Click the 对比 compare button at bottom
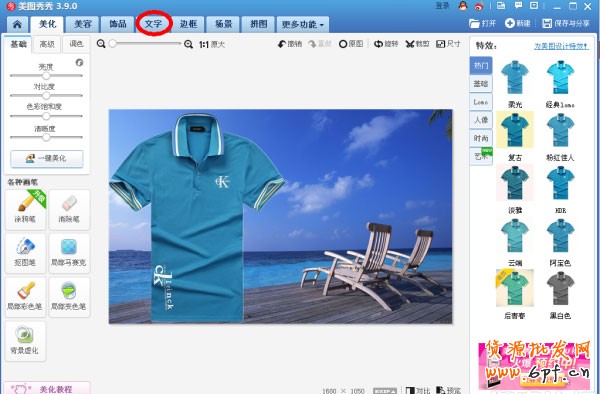 click(x=417, y=390)
